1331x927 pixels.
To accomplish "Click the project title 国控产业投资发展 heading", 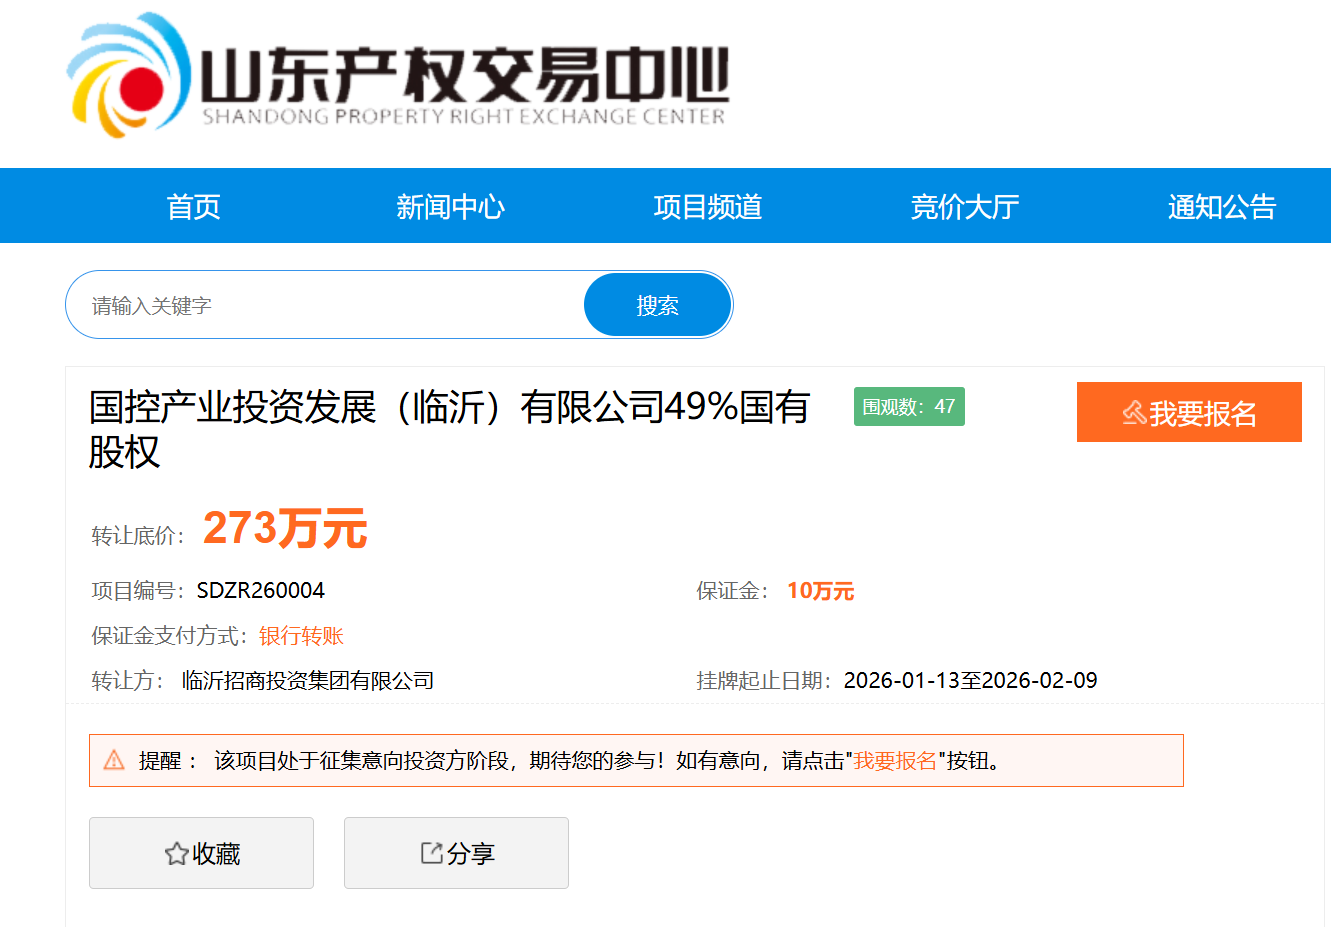I will pos(448,408).
